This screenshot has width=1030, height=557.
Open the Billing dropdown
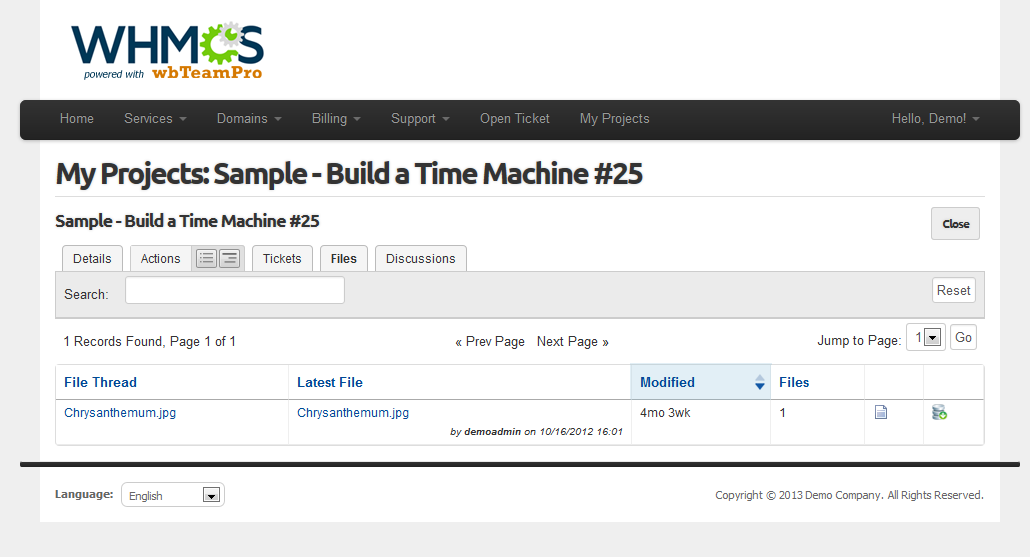336,119
